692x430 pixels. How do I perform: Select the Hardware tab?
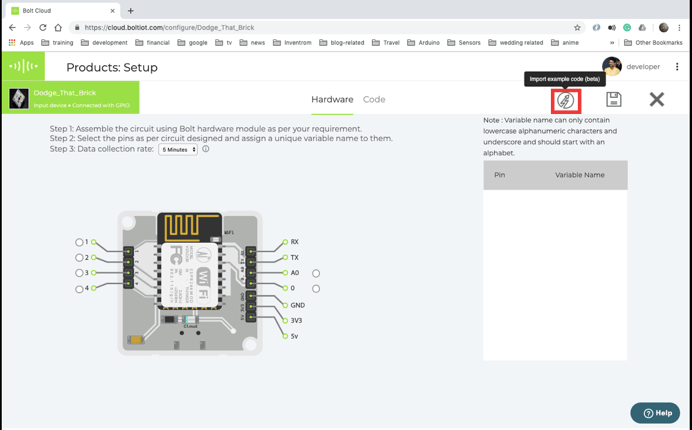pyautogui.click(x=332, y=99)
